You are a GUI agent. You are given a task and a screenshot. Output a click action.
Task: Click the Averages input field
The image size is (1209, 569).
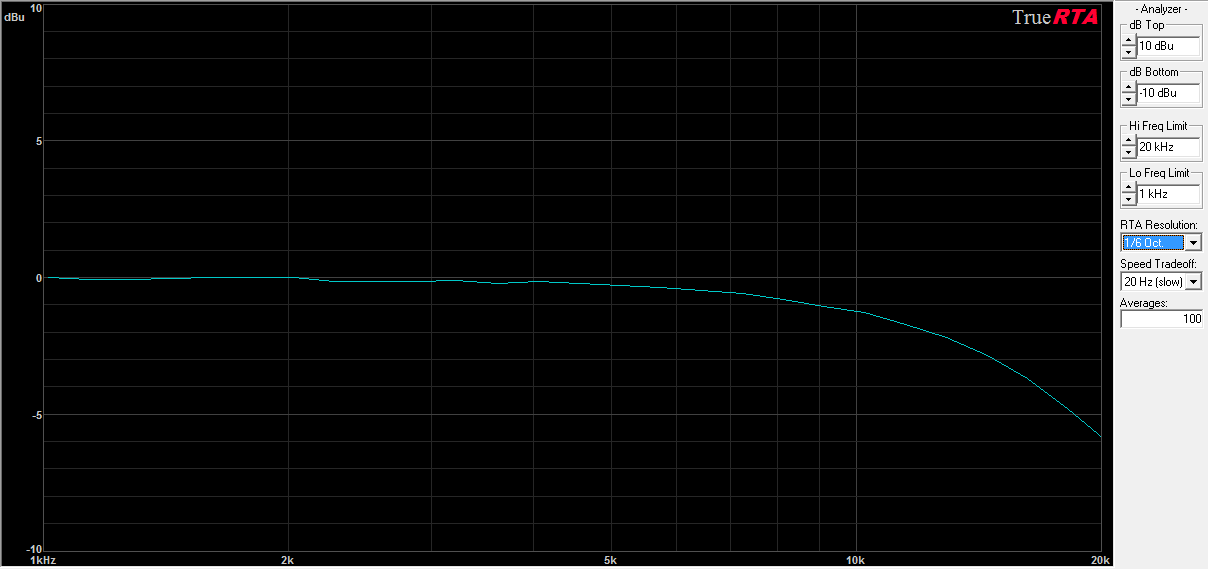click(1161, 319)
